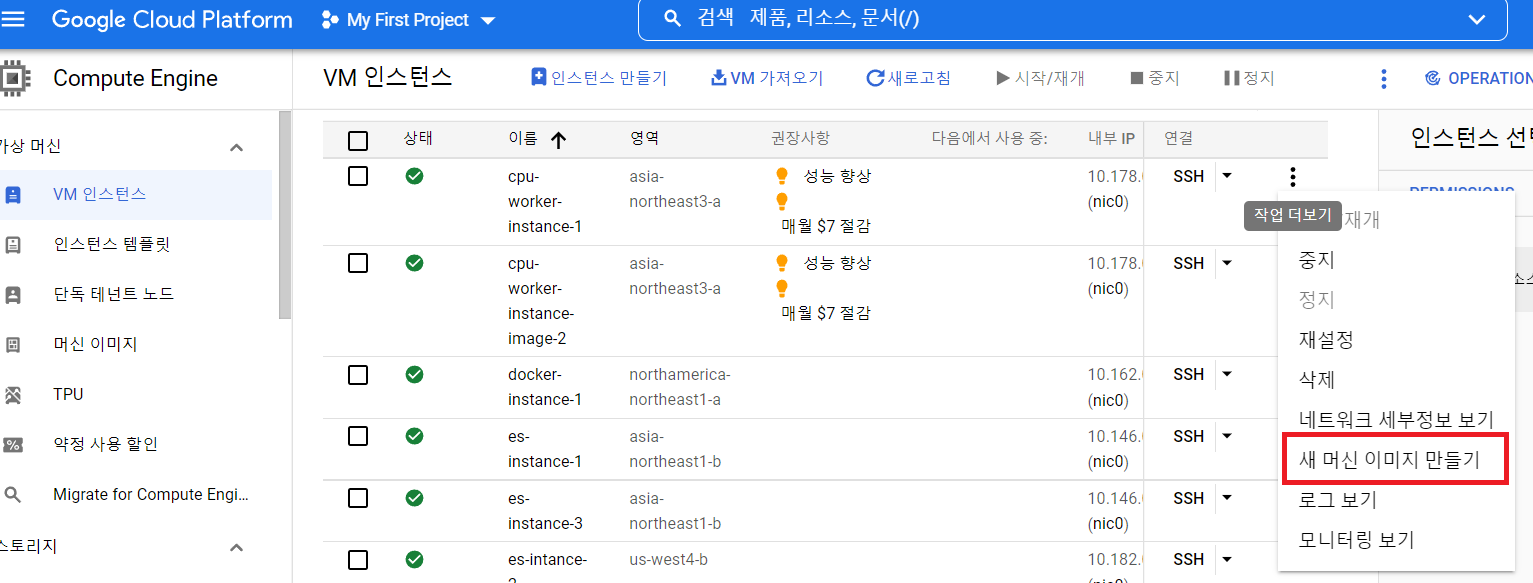Open 작업 더보기 for cpu-worker-instance-1

(1293, 177)
